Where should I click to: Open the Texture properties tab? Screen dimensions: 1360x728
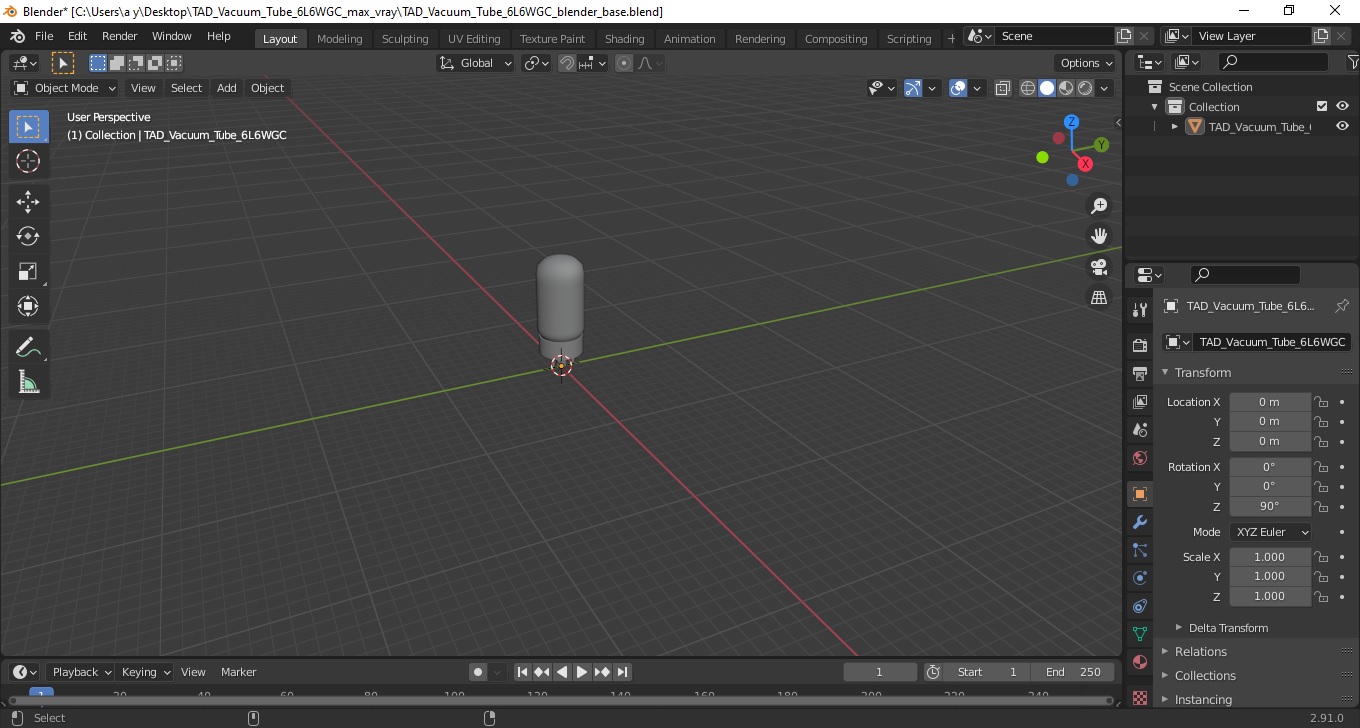[1139, 697]
